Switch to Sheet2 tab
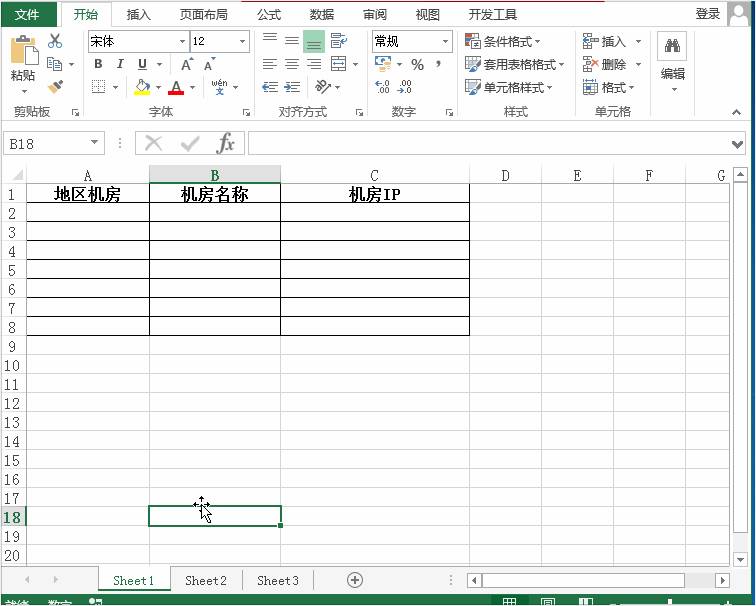 [x=206, y=580]
